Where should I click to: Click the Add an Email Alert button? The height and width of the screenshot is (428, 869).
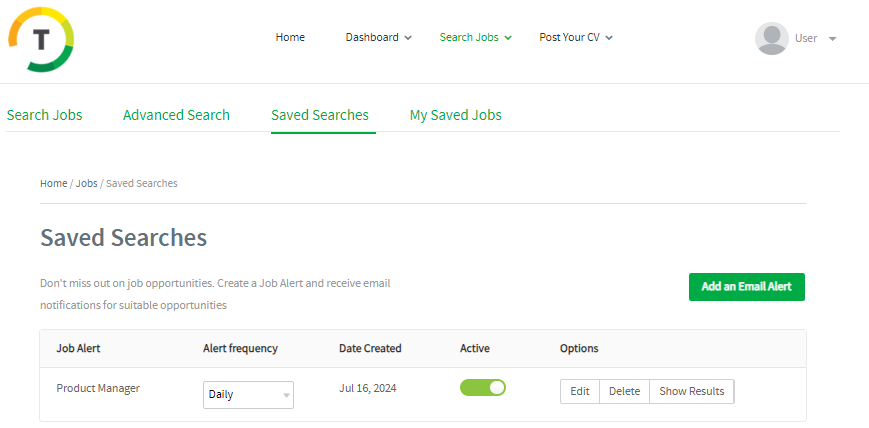click(746, 287)
